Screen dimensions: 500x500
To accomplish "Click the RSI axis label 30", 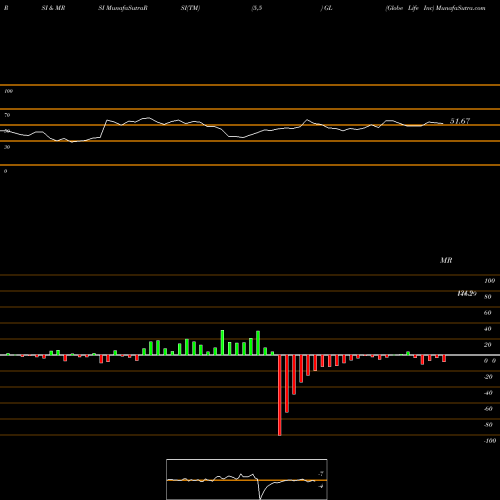I will 7,147.
